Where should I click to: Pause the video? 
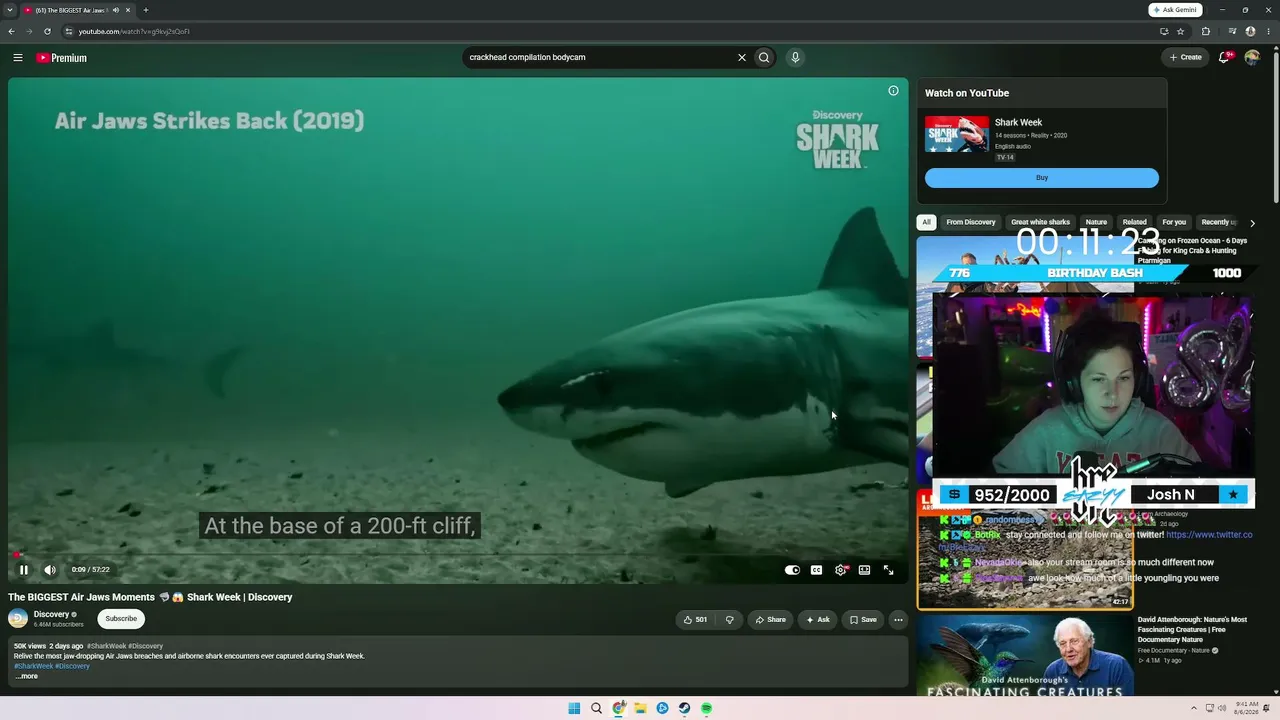[x=24, y=570]
